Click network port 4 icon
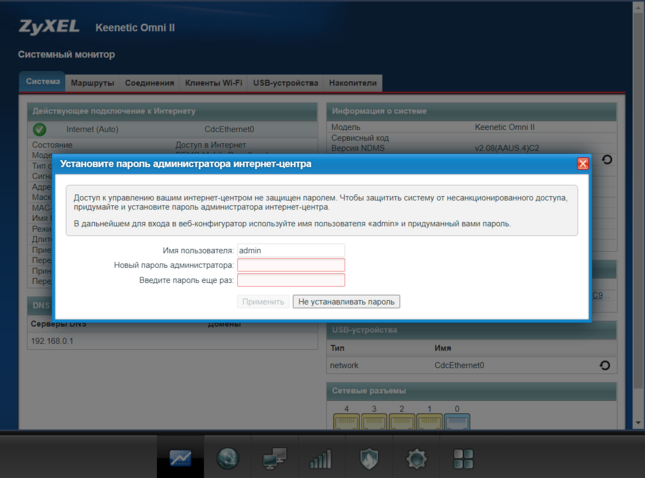This screenshot has width=645, height=478. pyautogui.click(x=346, y=421)
